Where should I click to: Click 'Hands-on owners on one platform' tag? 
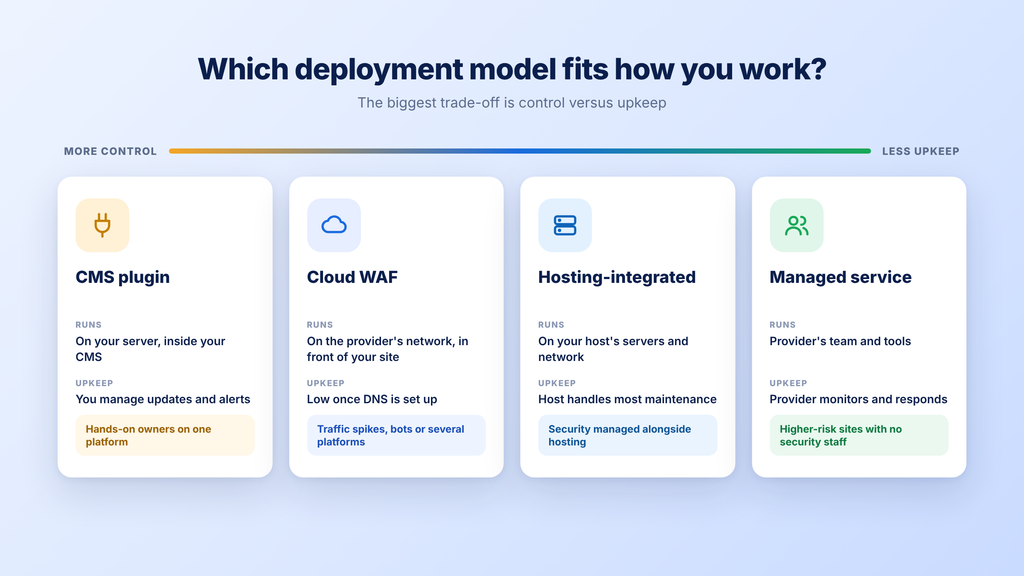[165, 435]
